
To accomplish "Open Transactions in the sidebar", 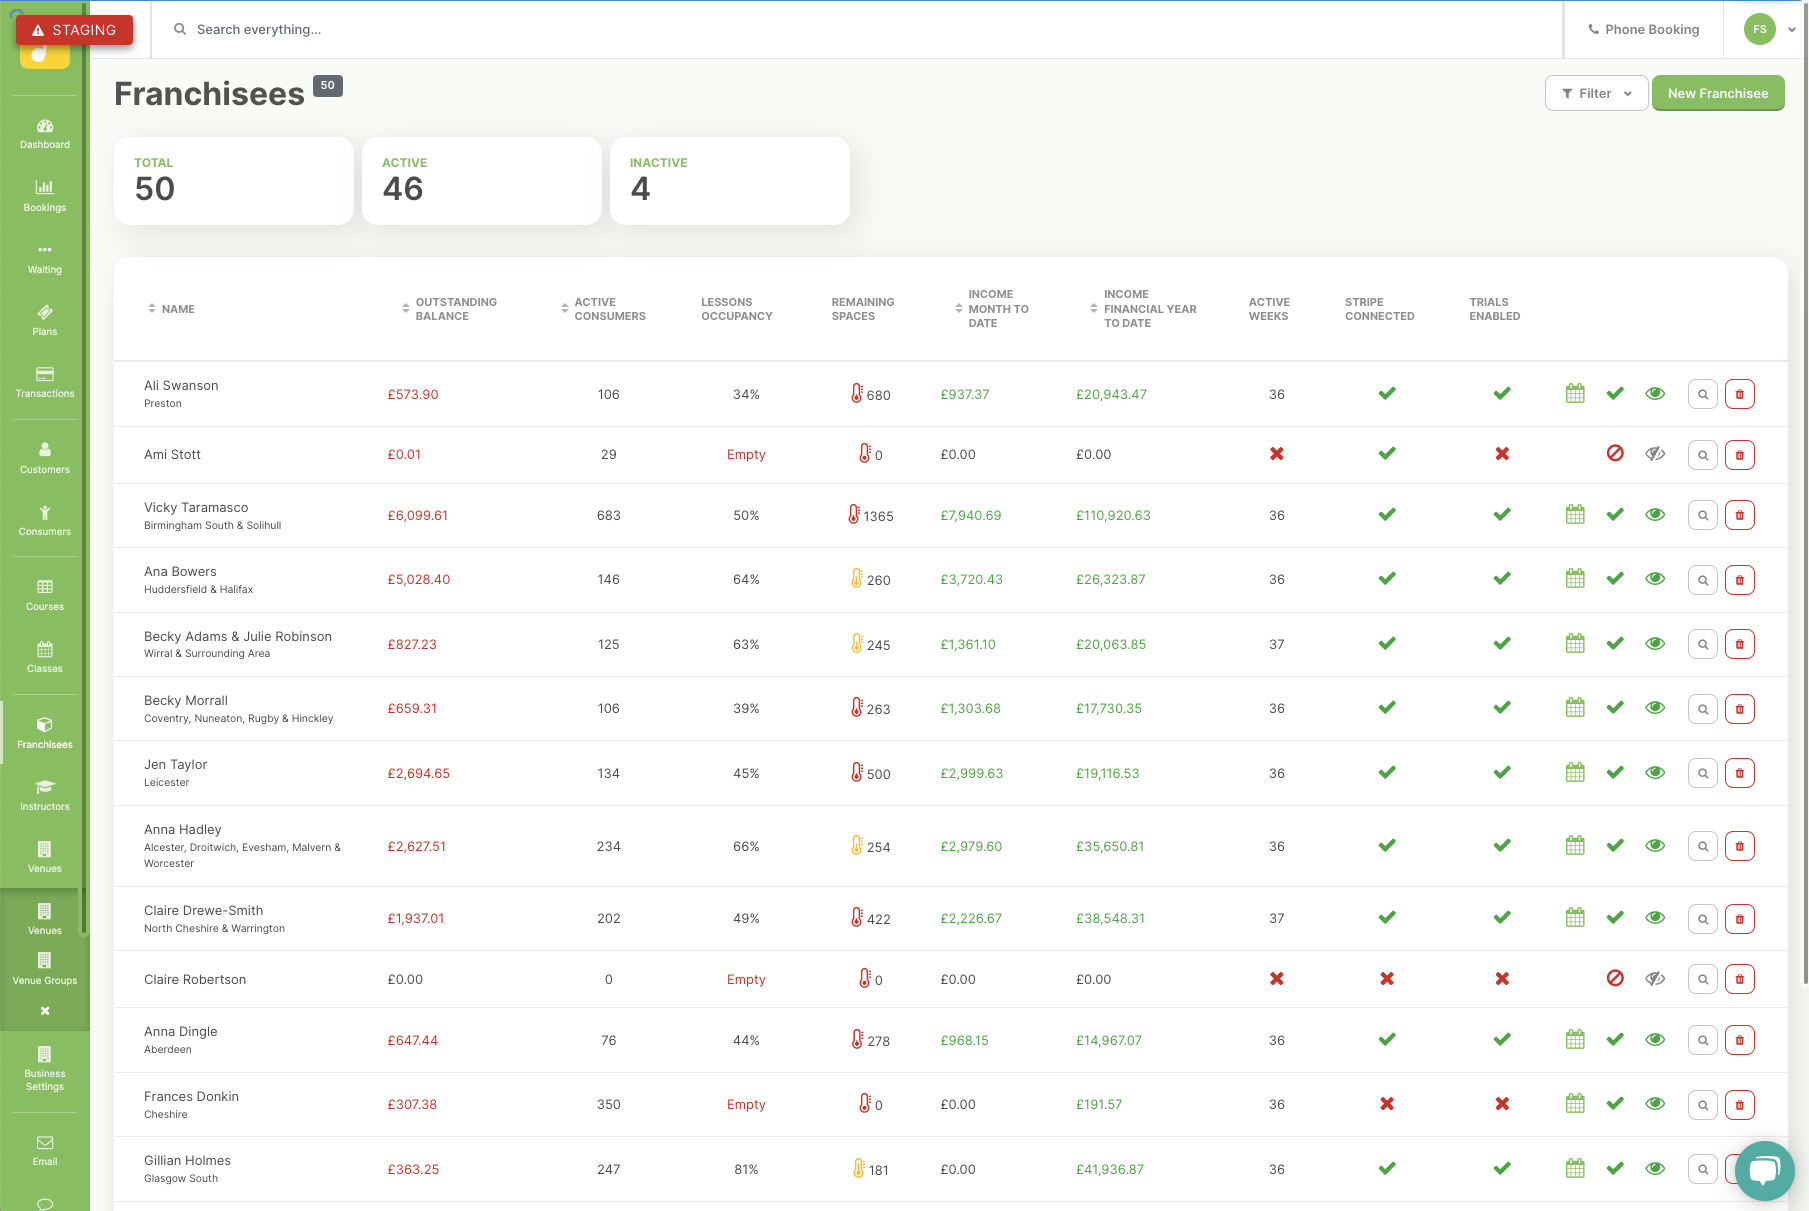I will 45,383.
